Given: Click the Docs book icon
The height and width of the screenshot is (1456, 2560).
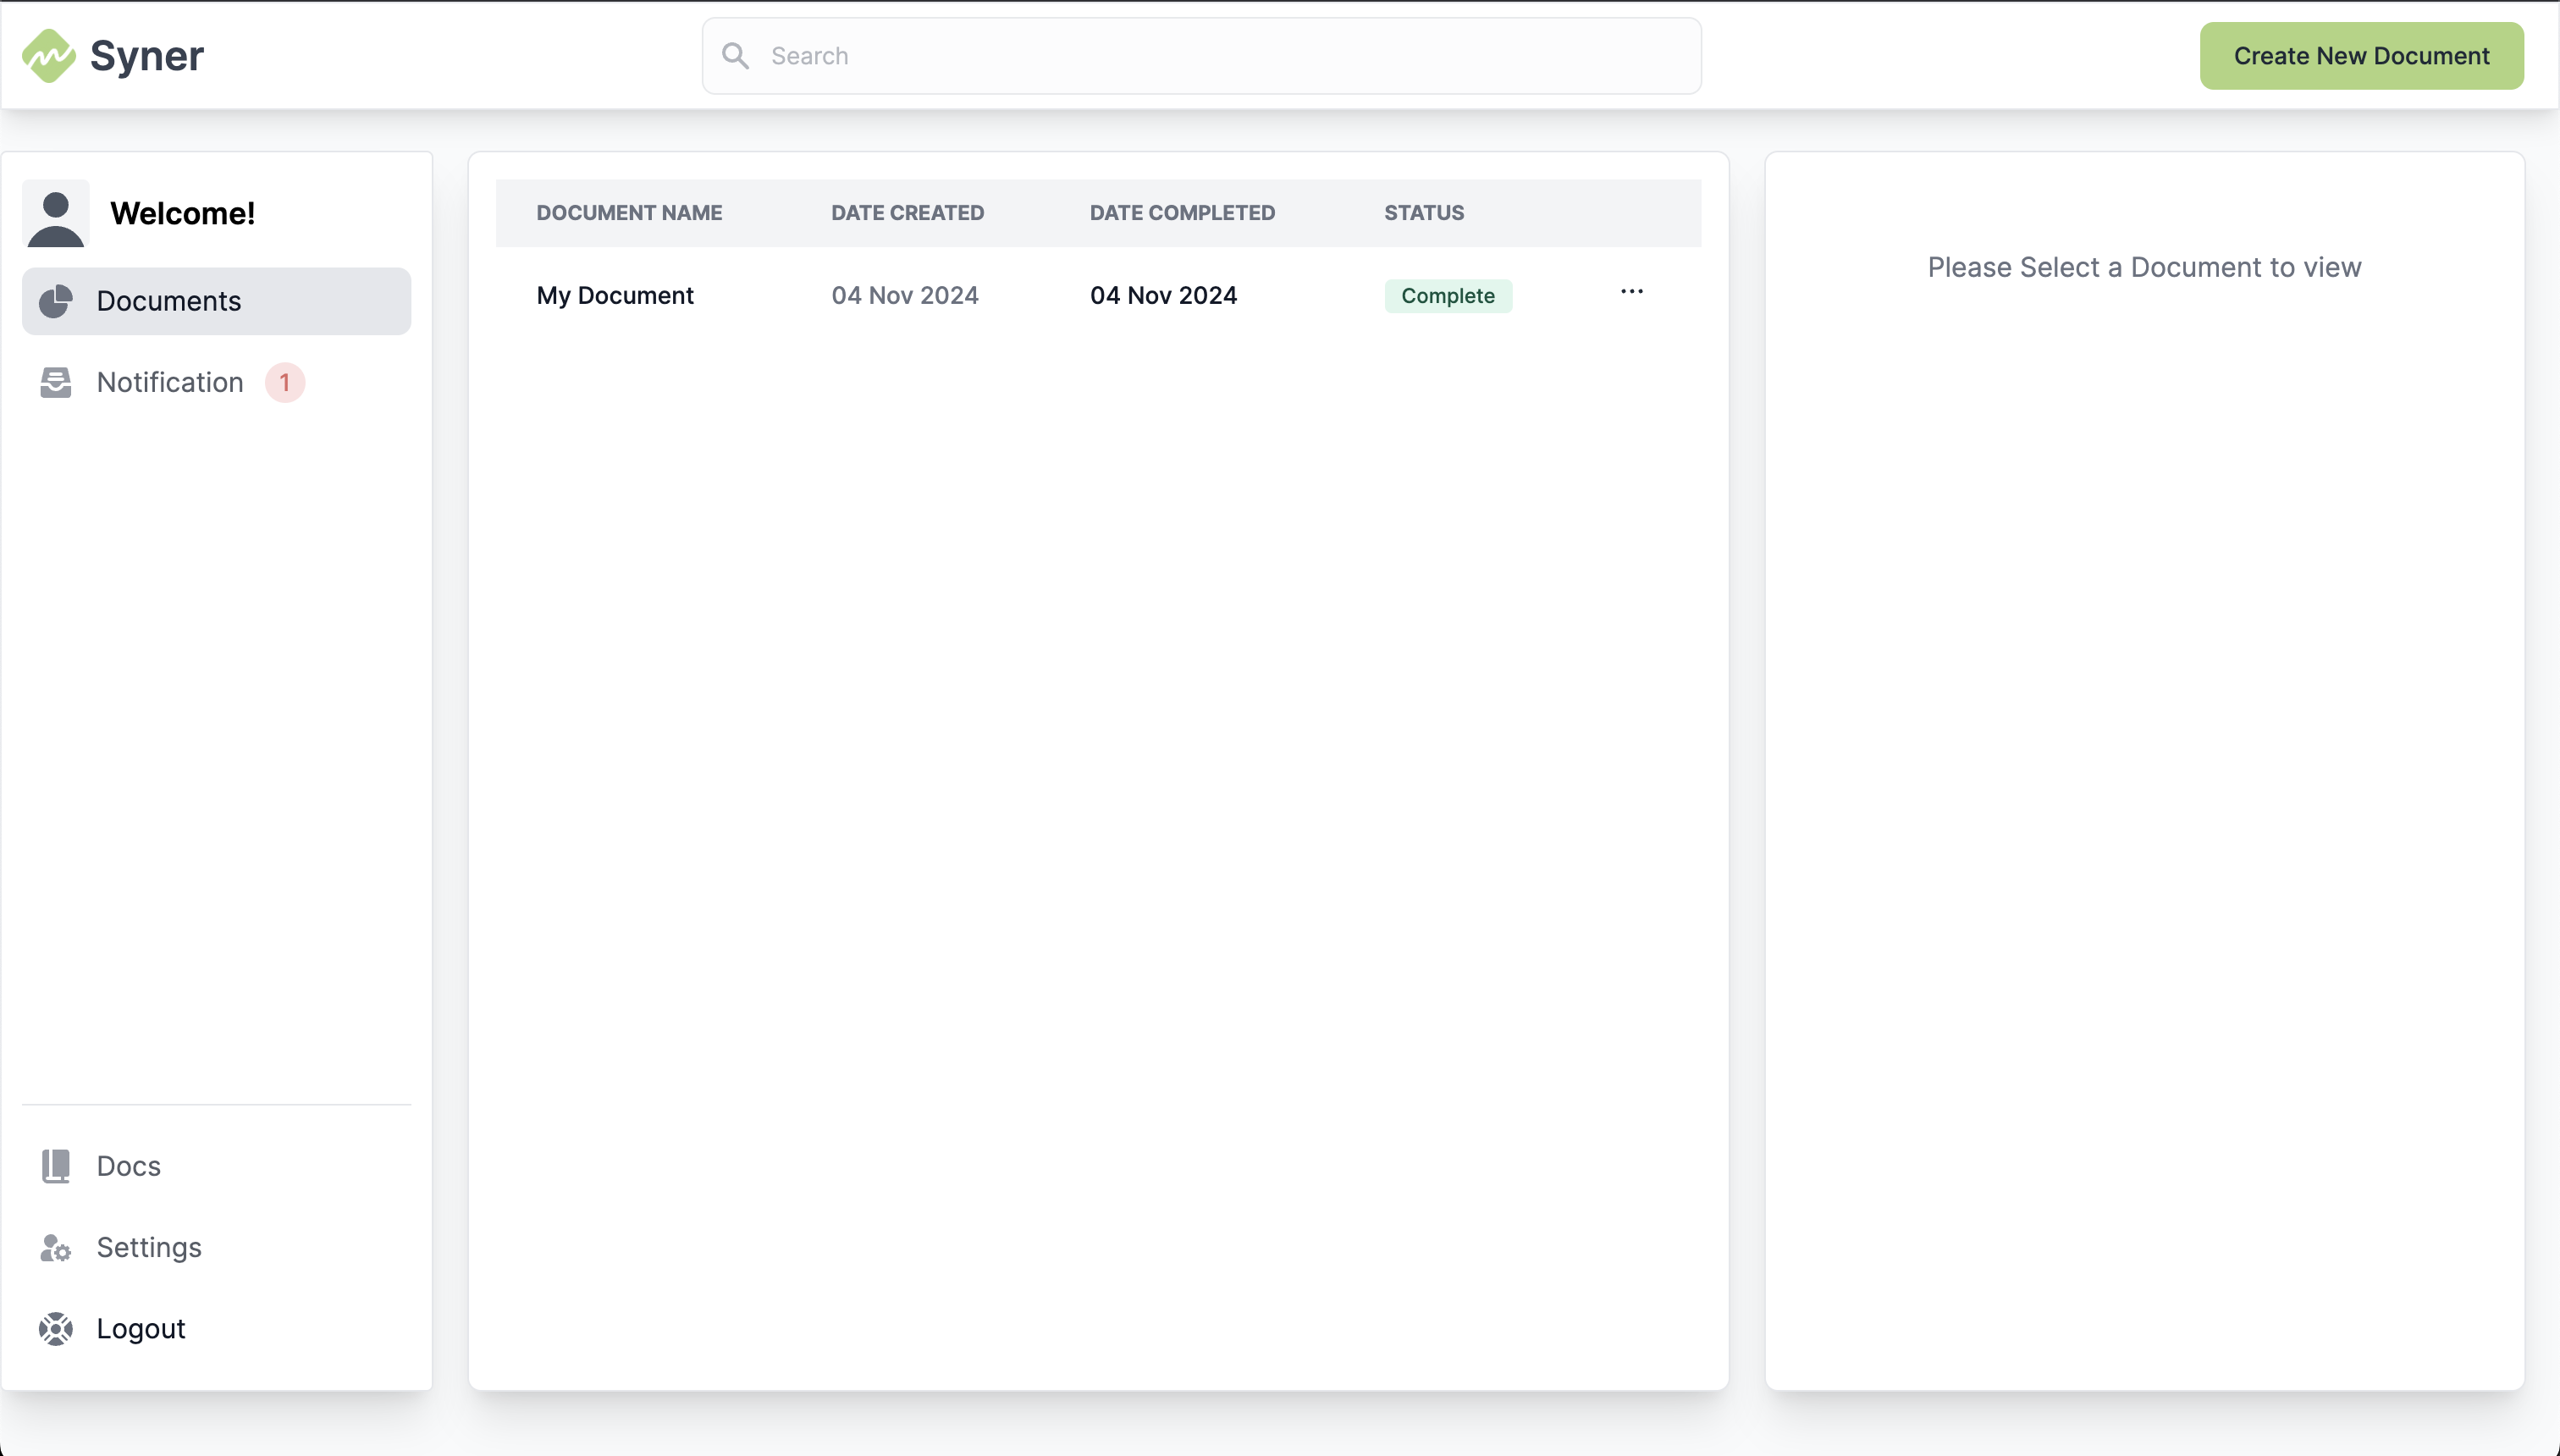Looking at the screenshot, I should coord(56,1166).
